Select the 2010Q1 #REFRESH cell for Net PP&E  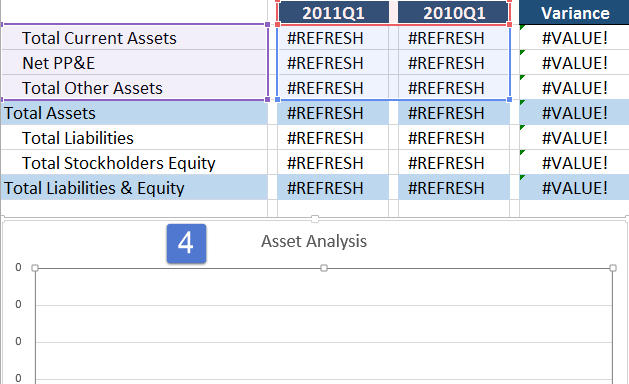(454, 63)
